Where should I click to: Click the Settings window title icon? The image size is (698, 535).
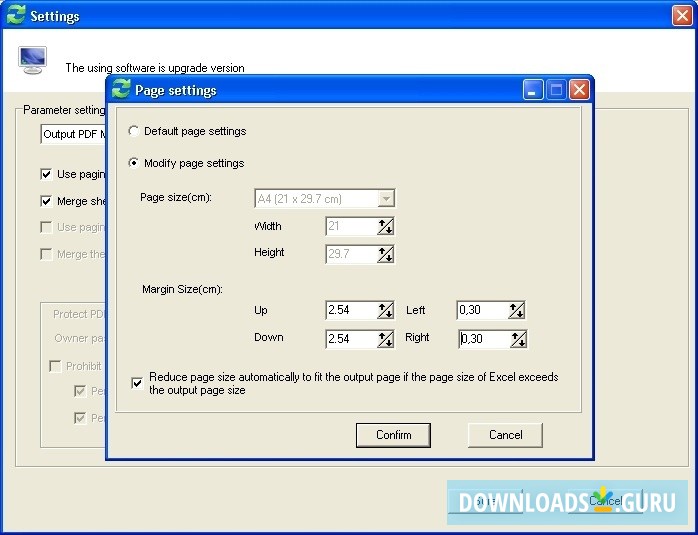point(16,15)
